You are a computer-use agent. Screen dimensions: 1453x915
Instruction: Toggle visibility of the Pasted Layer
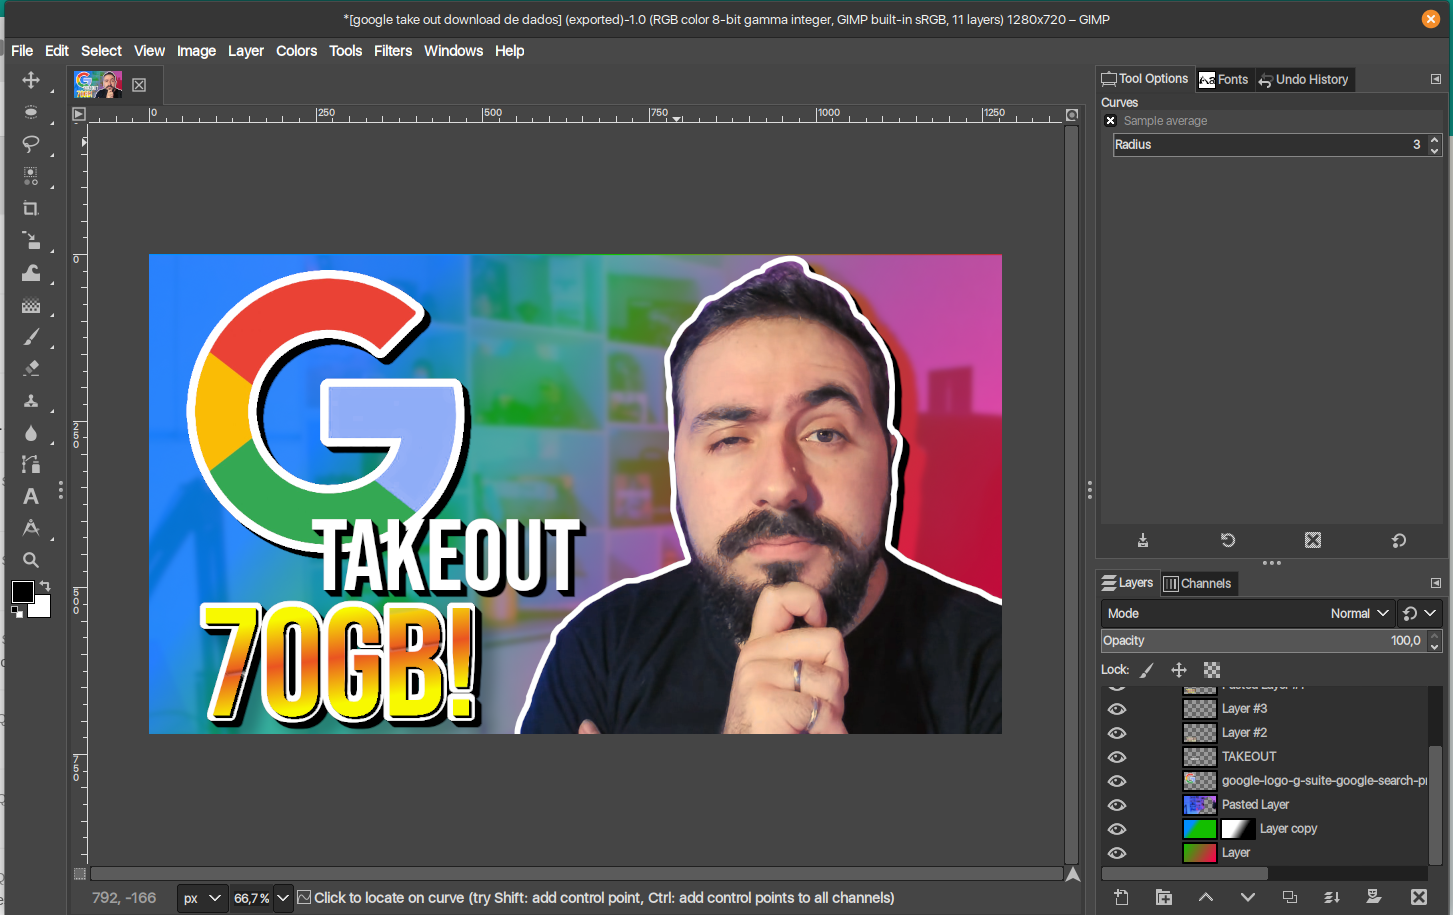tap(1117, 805)
